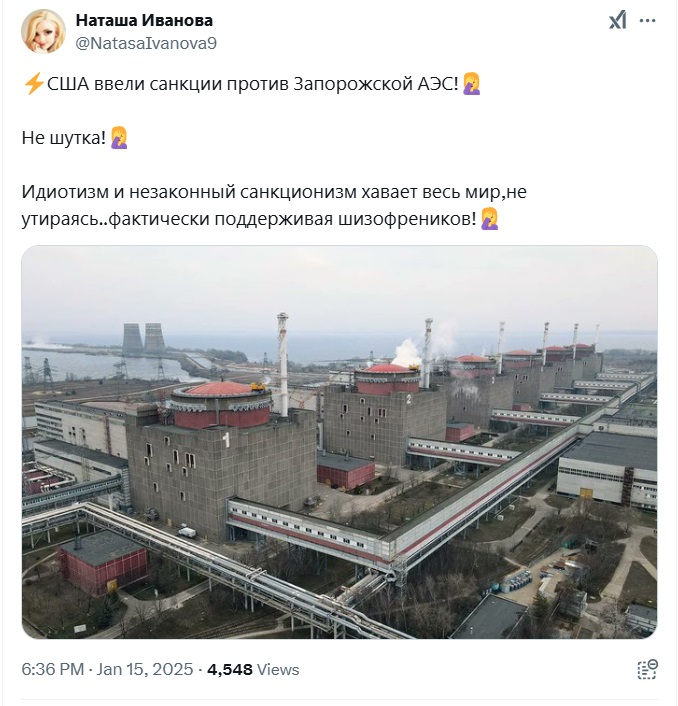This screenshot has height=706, width=678.
Task: Open the Grok explain-post icon
Action: coord(617,20)
